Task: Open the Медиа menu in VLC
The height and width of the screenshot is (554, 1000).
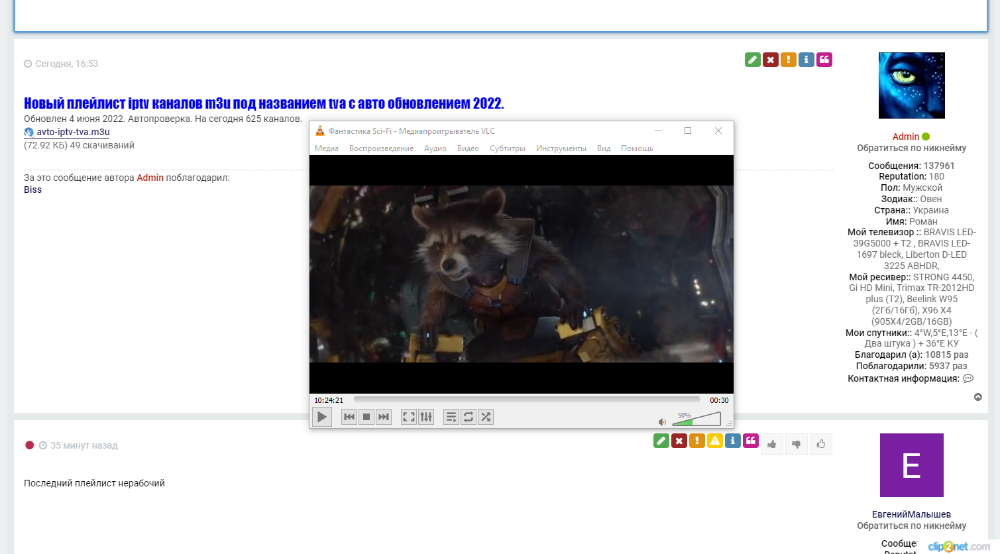Action: [327, 148]
